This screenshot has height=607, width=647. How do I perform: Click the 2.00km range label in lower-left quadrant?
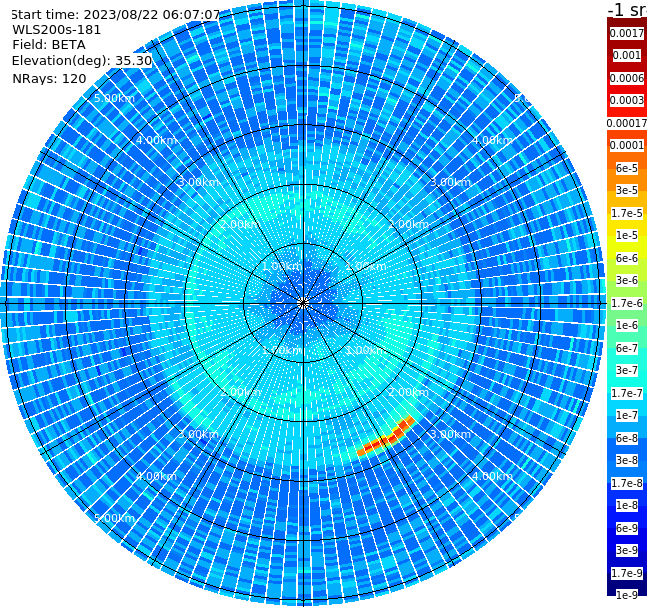click(x=241, y=392)
